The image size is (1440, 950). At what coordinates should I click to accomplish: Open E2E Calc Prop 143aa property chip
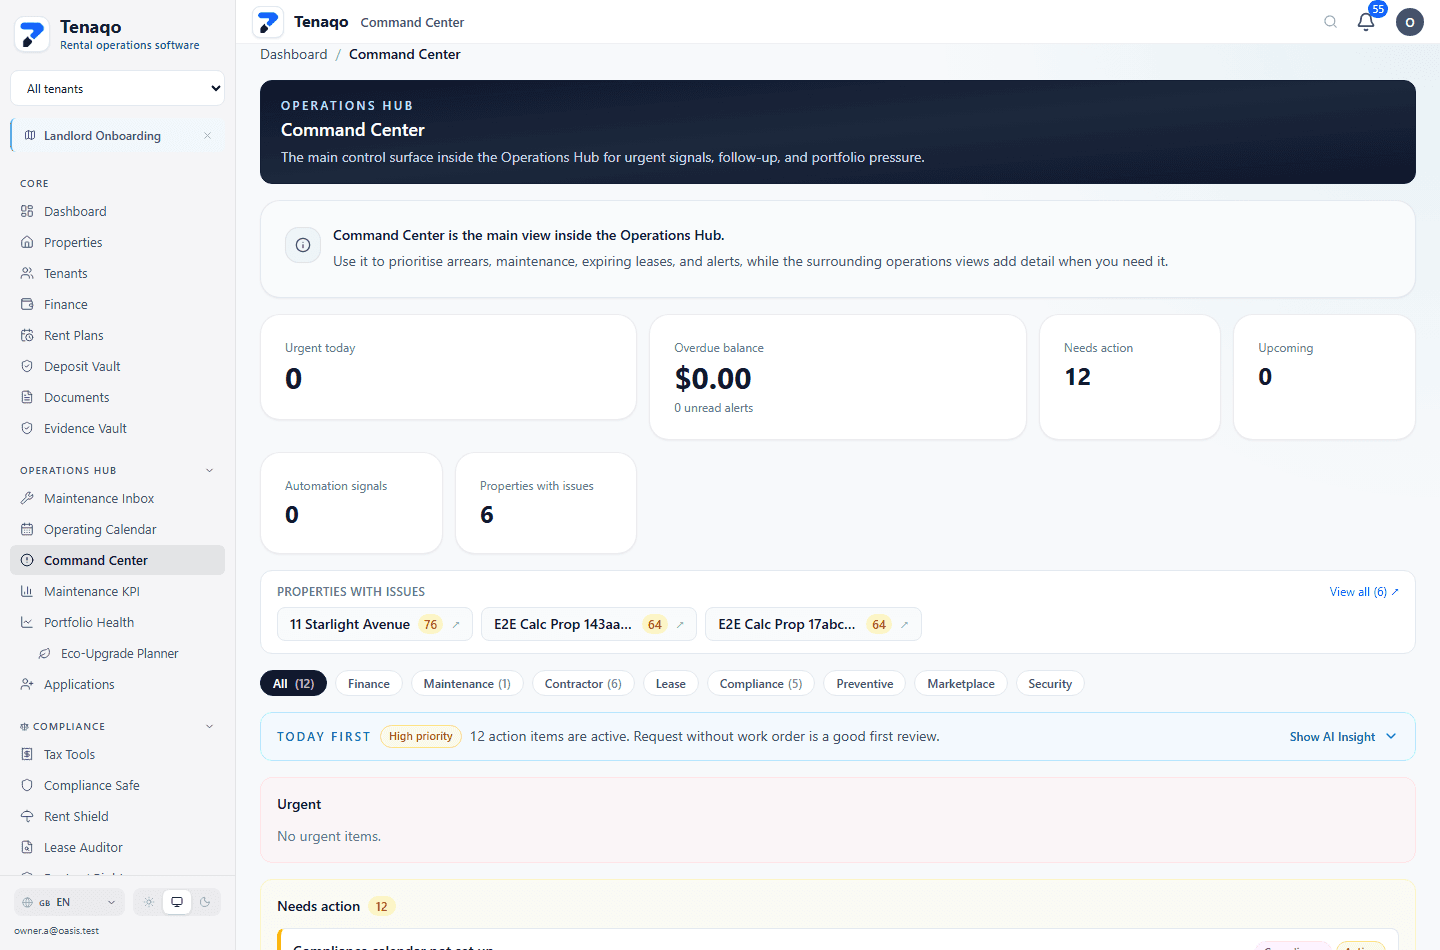coord(589,624)
